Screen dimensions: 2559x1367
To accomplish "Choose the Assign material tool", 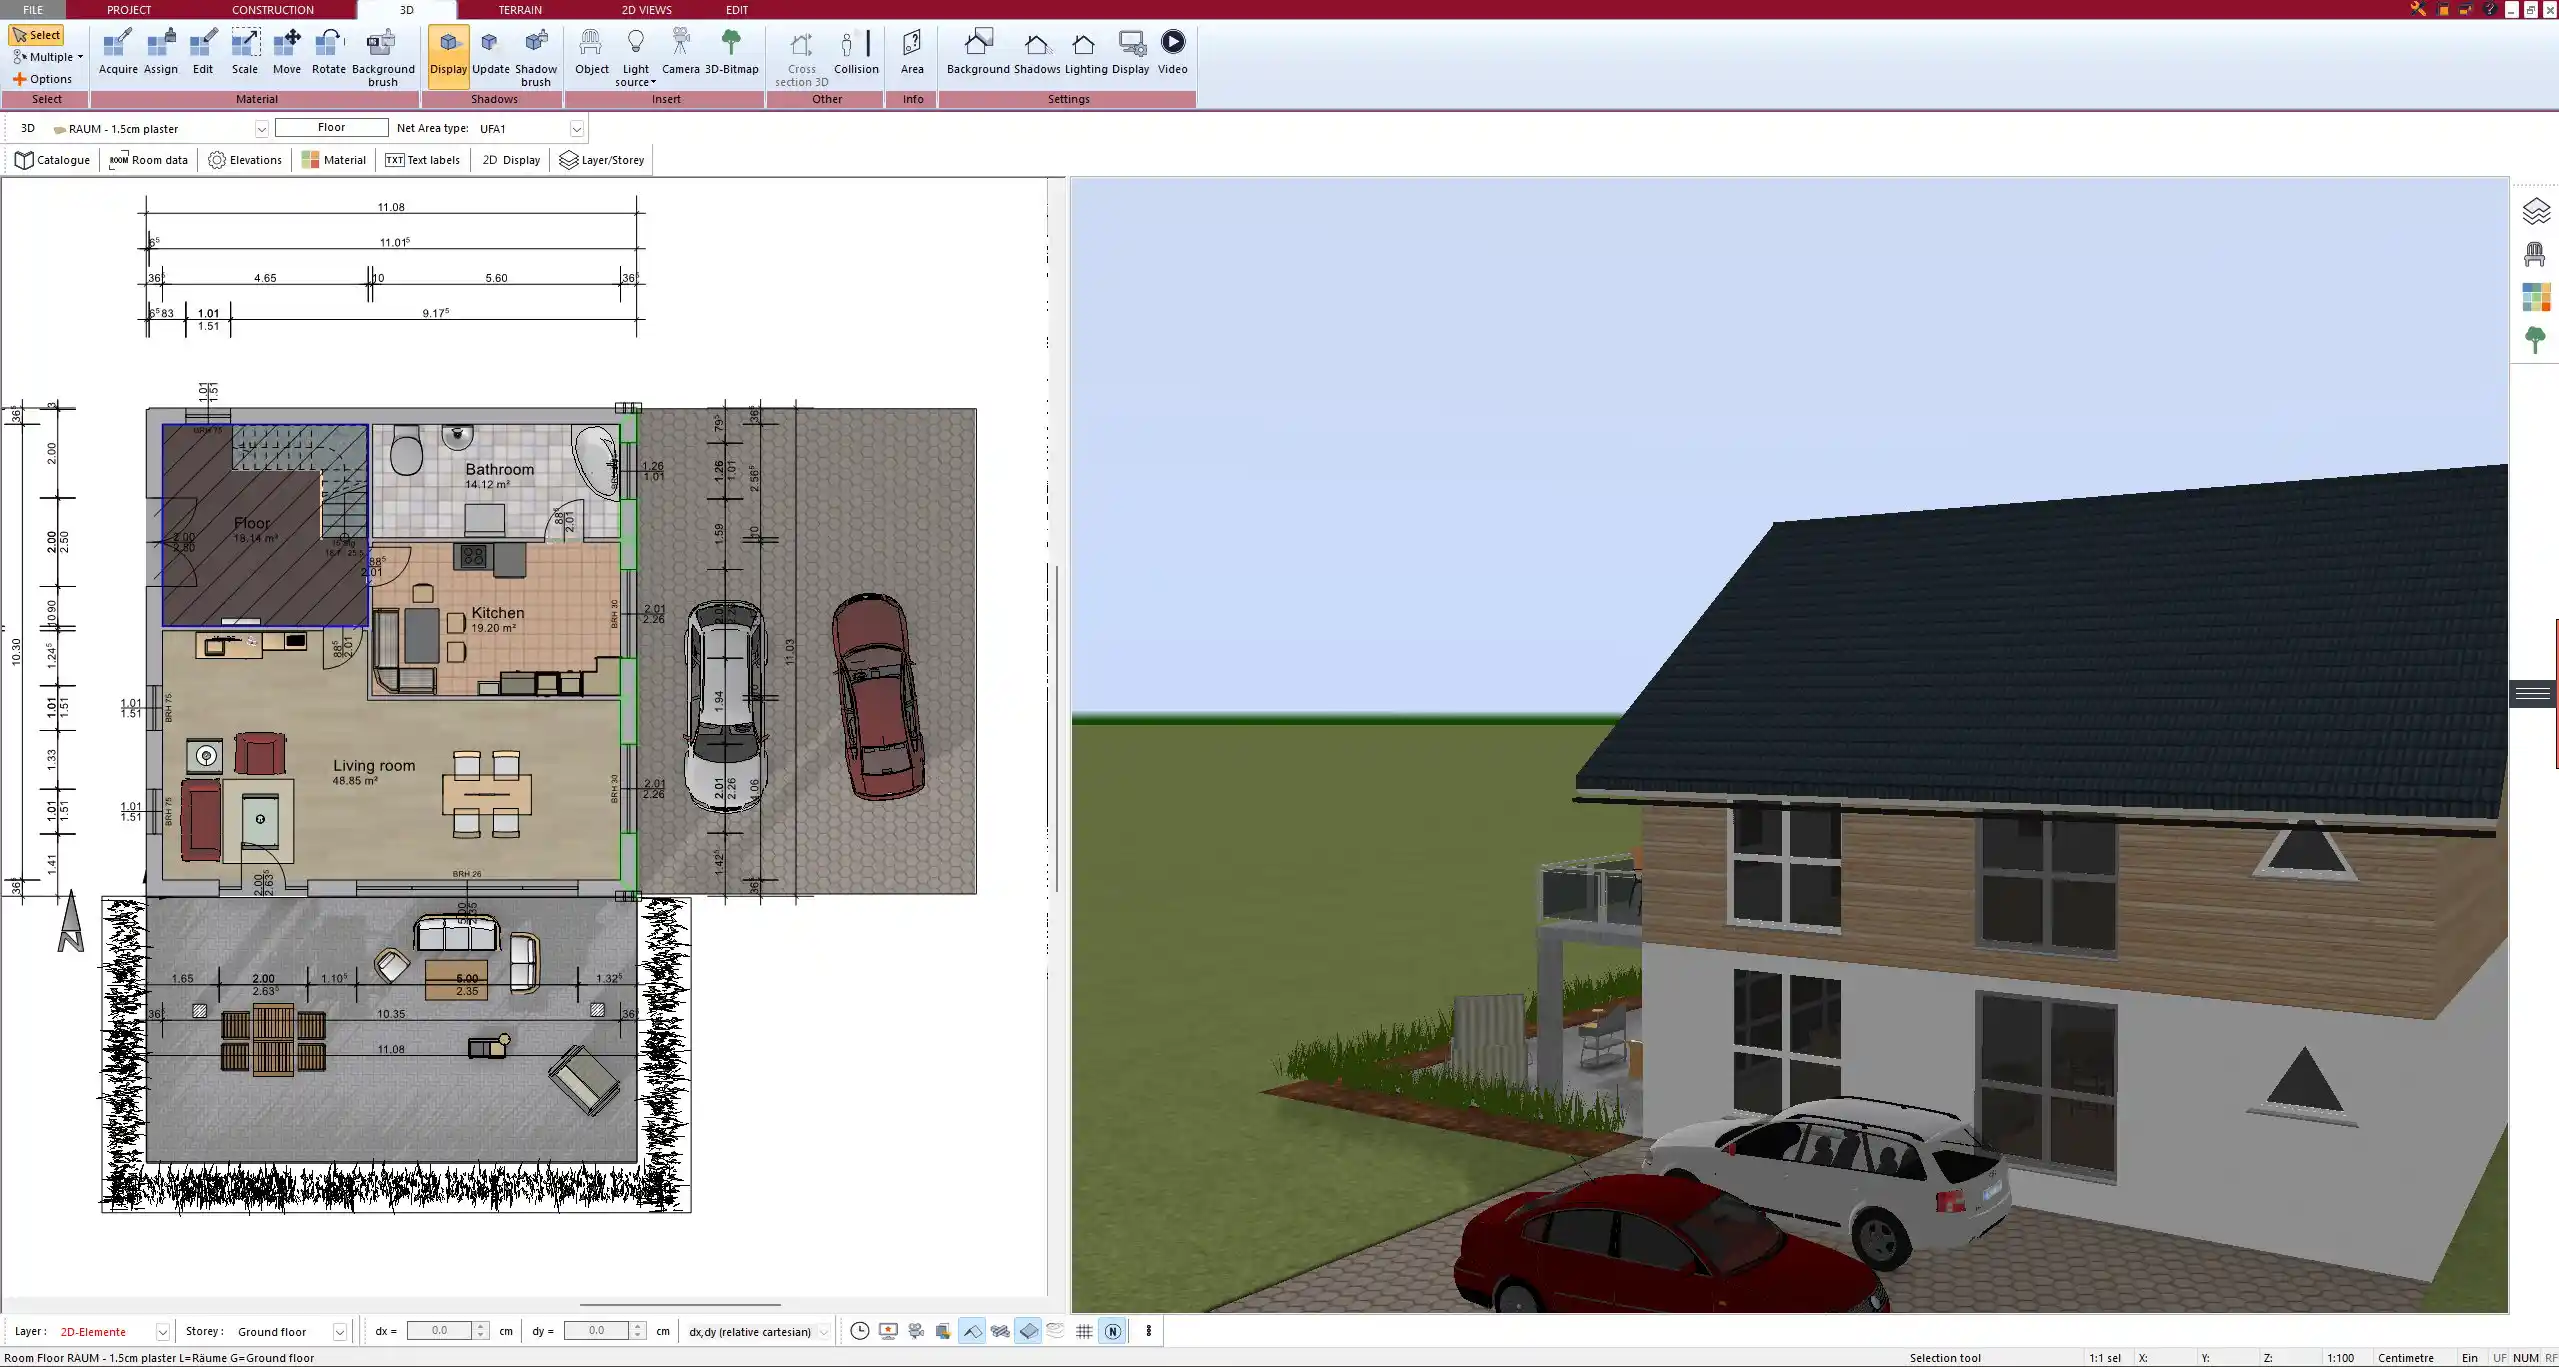I will coord(160,53).
